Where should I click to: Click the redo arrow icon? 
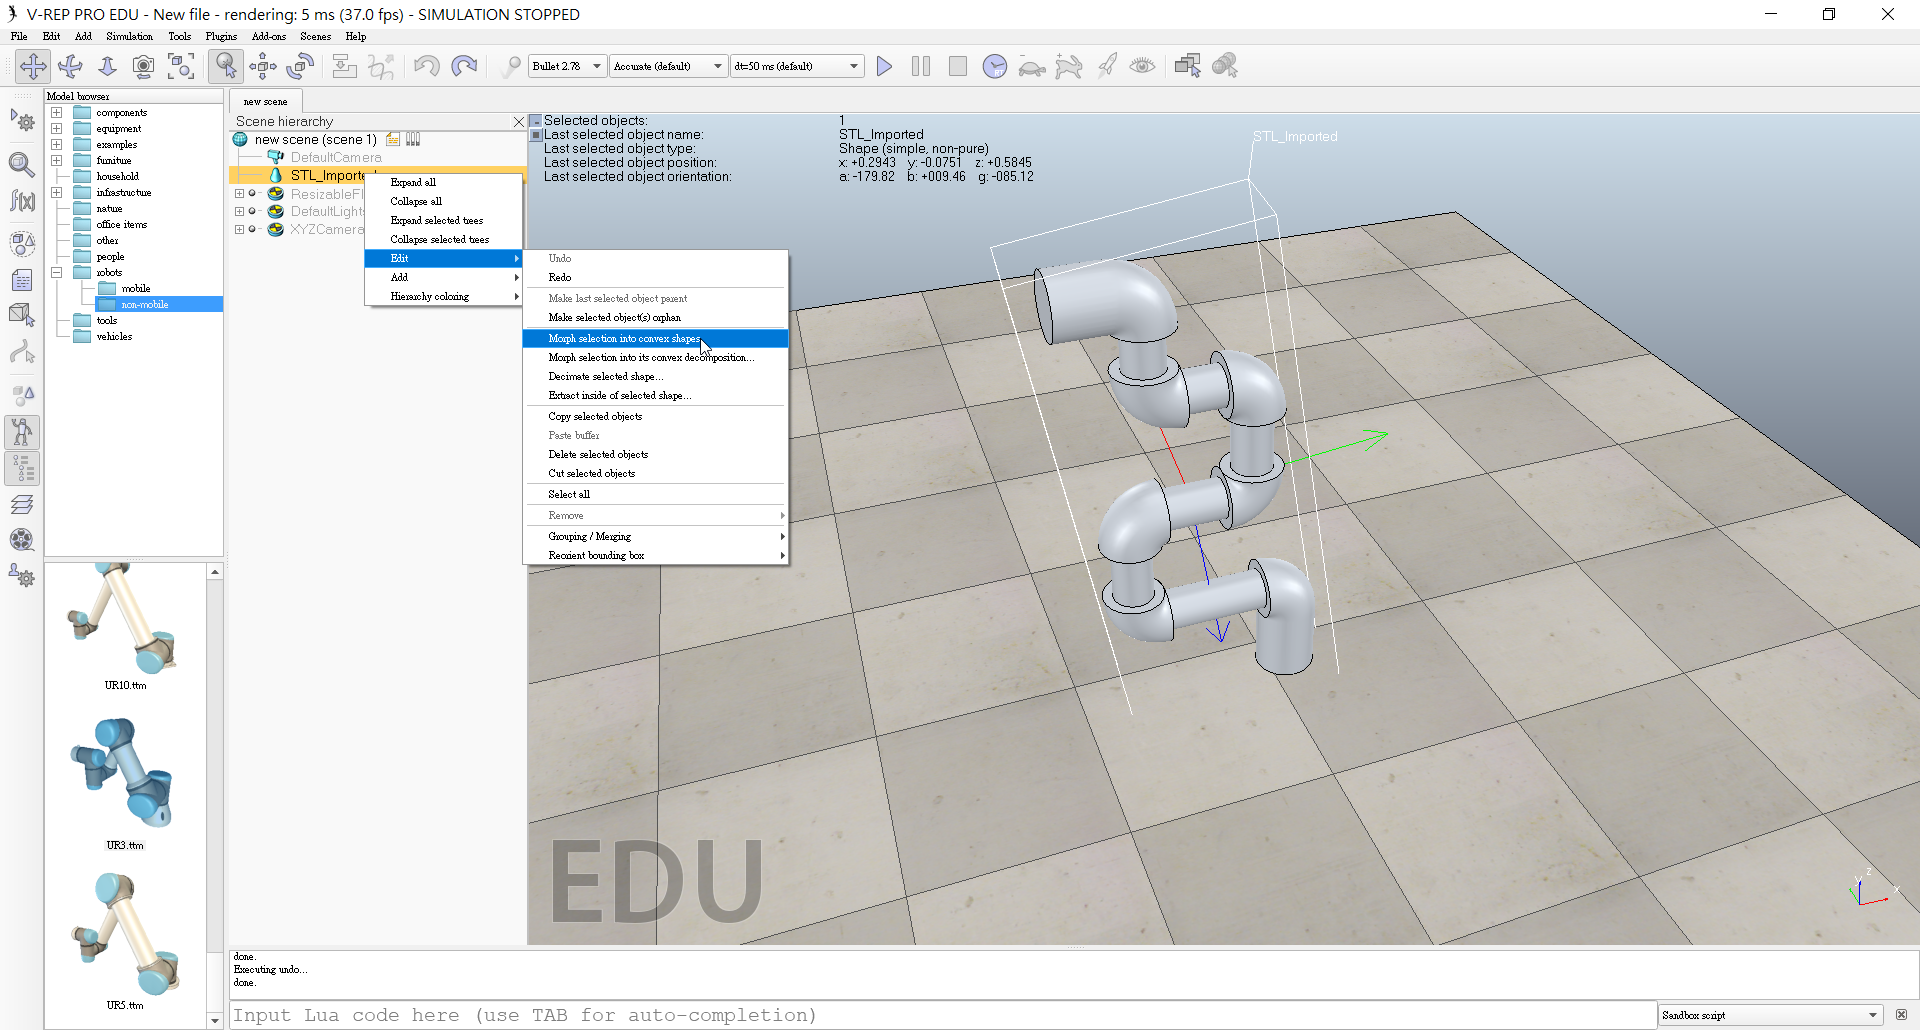pyautogui.click(x=464, y=66)
